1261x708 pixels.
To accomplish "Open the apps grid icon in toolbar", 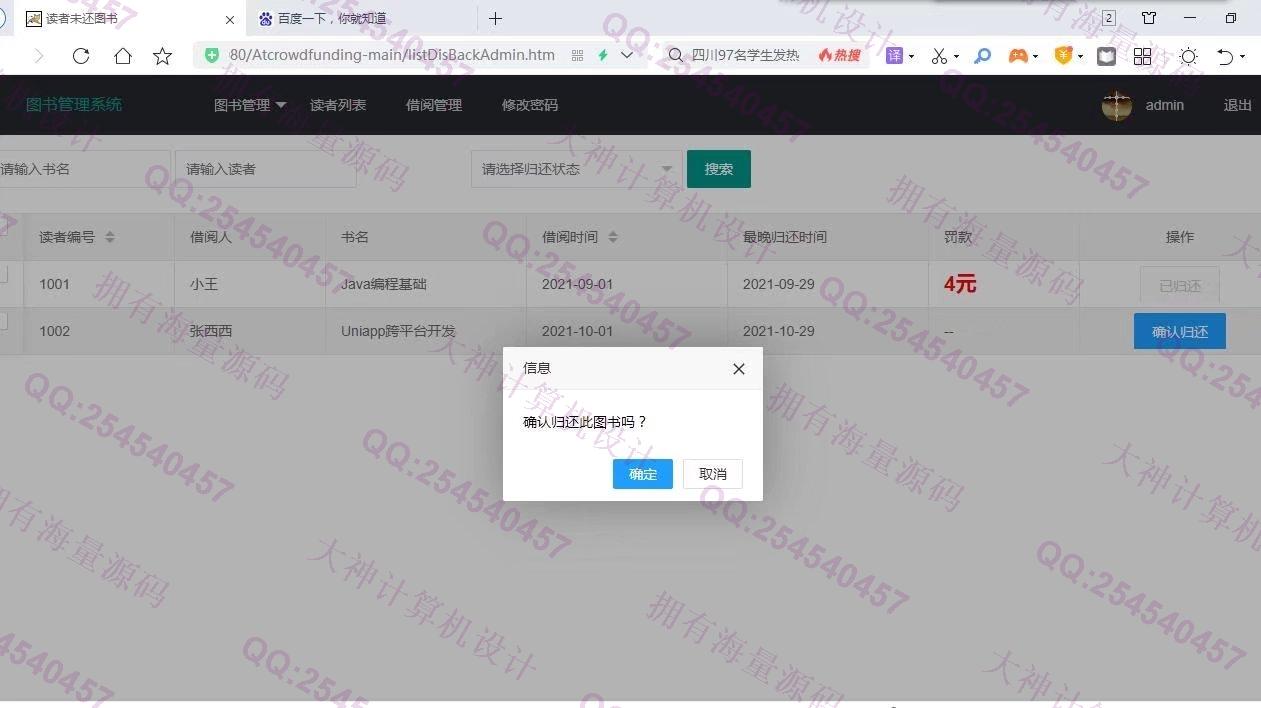I will click(1142, 56).
